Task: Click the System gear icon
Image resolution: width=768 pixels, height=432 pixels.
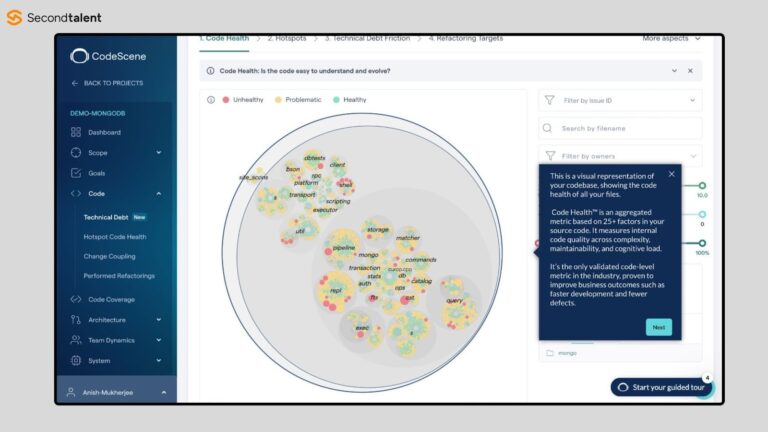Action: [x=75, y=360]
